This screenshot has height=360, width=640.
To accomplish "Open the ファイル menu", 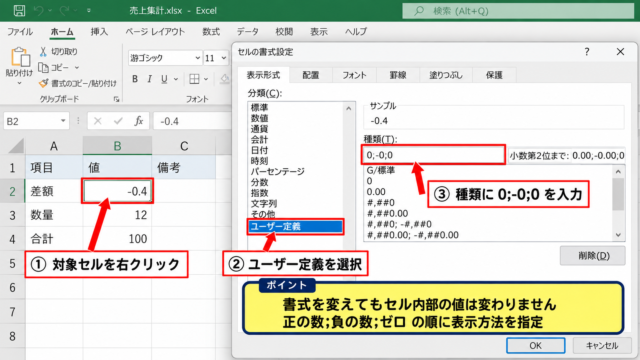I will tap(20, 31).
